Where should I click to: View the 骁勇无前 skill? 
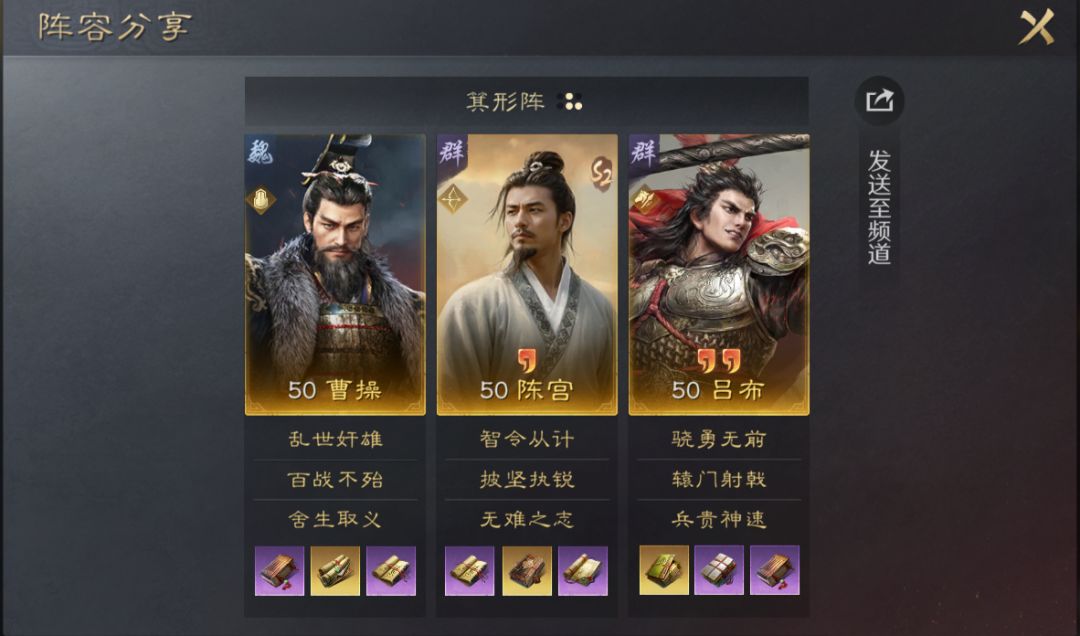[x=719, y=439]
